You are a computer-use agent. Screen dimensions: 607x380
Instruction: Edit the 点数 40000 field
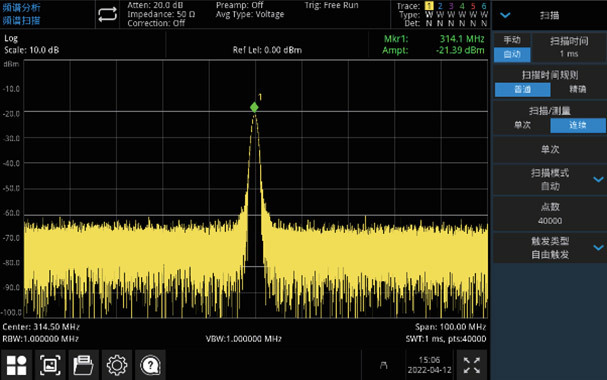[550, 214]
